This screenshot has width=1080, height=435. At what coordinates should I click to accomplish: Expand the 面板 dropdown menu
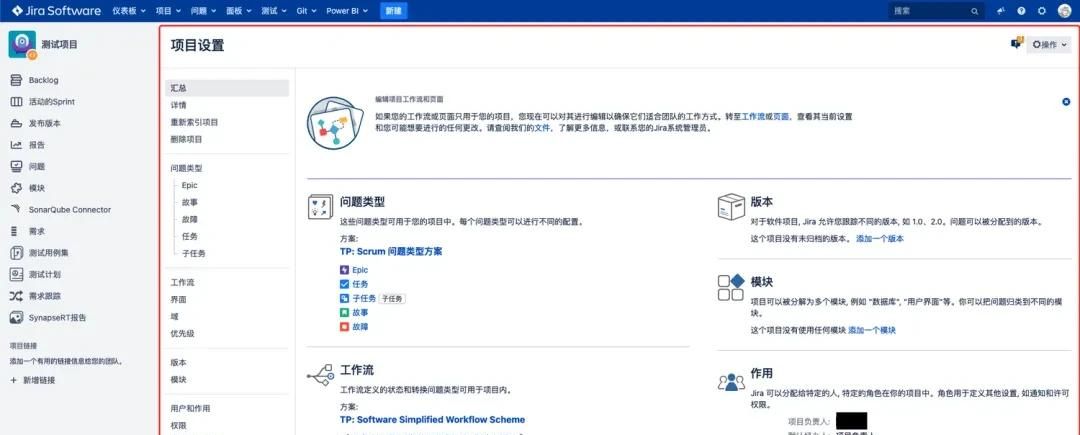pos(239,11)
